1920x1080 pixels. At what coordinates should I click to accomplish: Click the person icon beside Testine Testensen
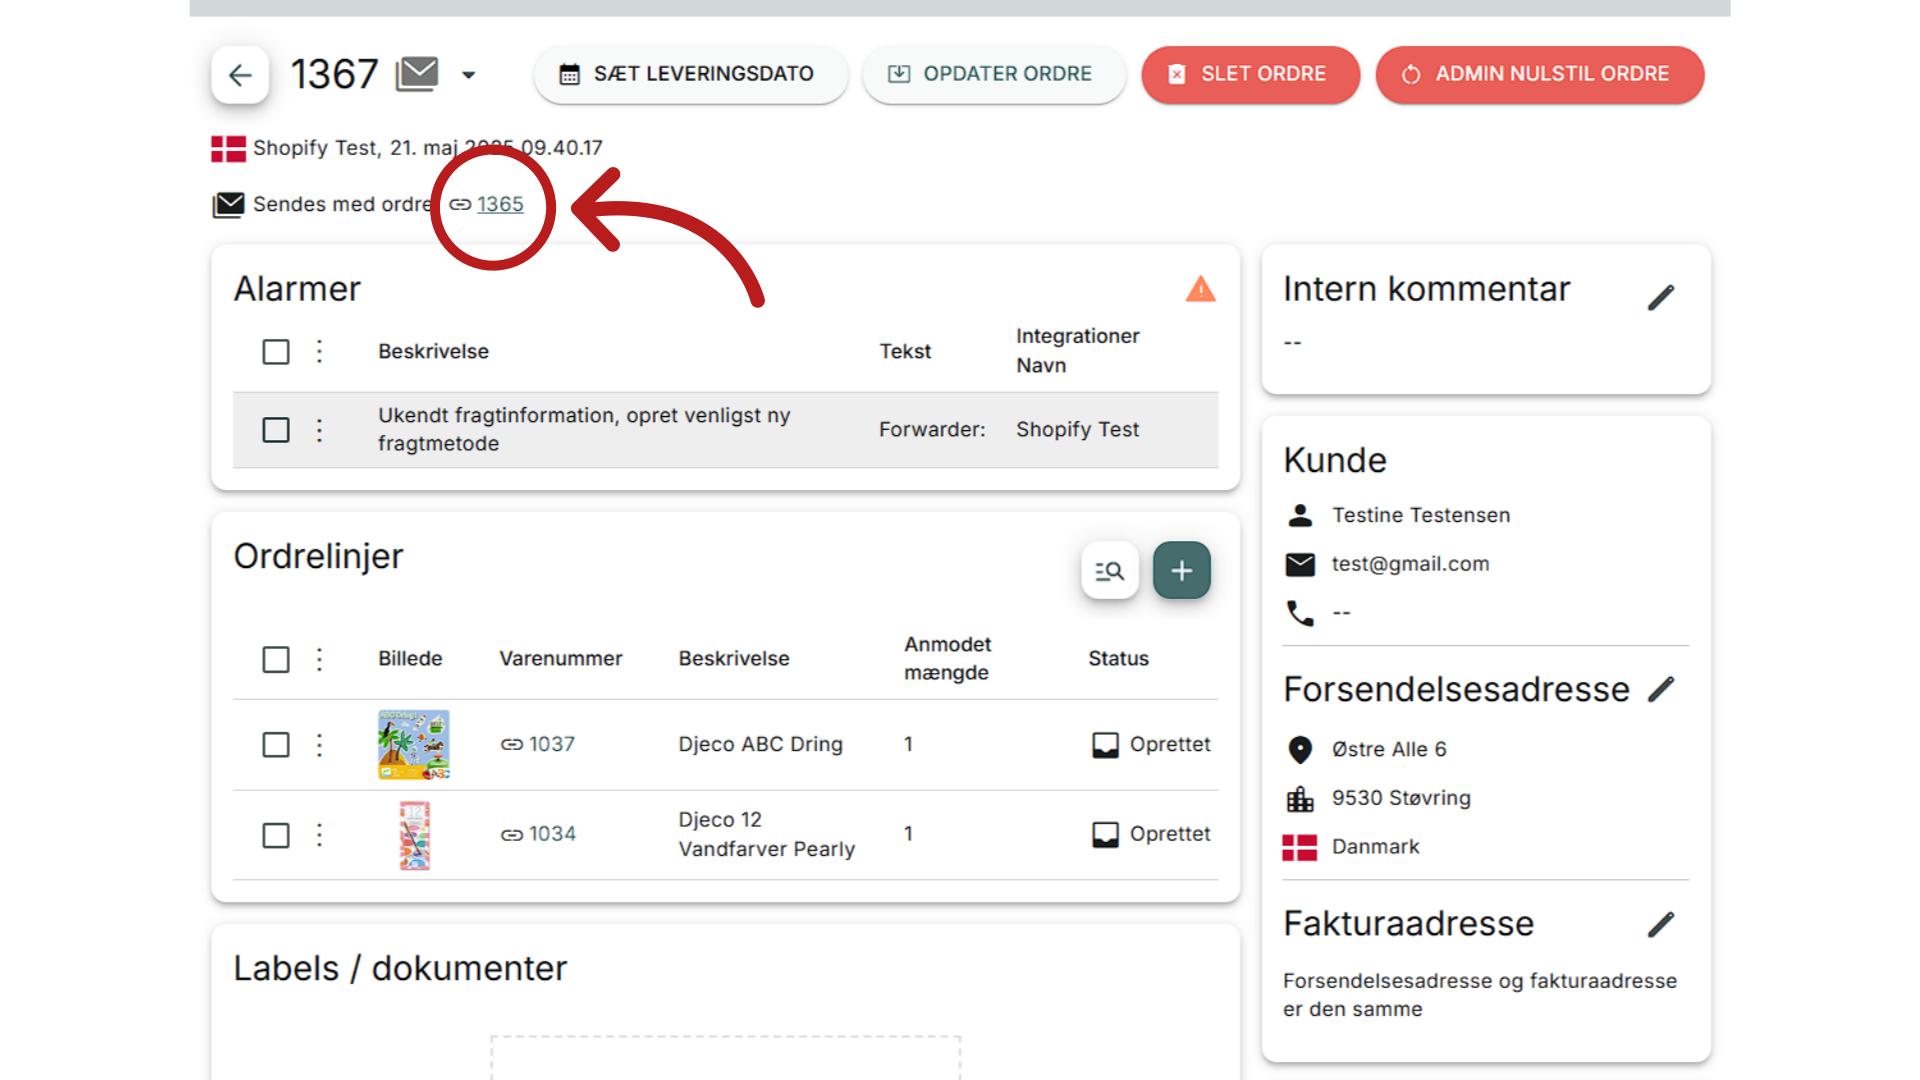(1300, 515)
